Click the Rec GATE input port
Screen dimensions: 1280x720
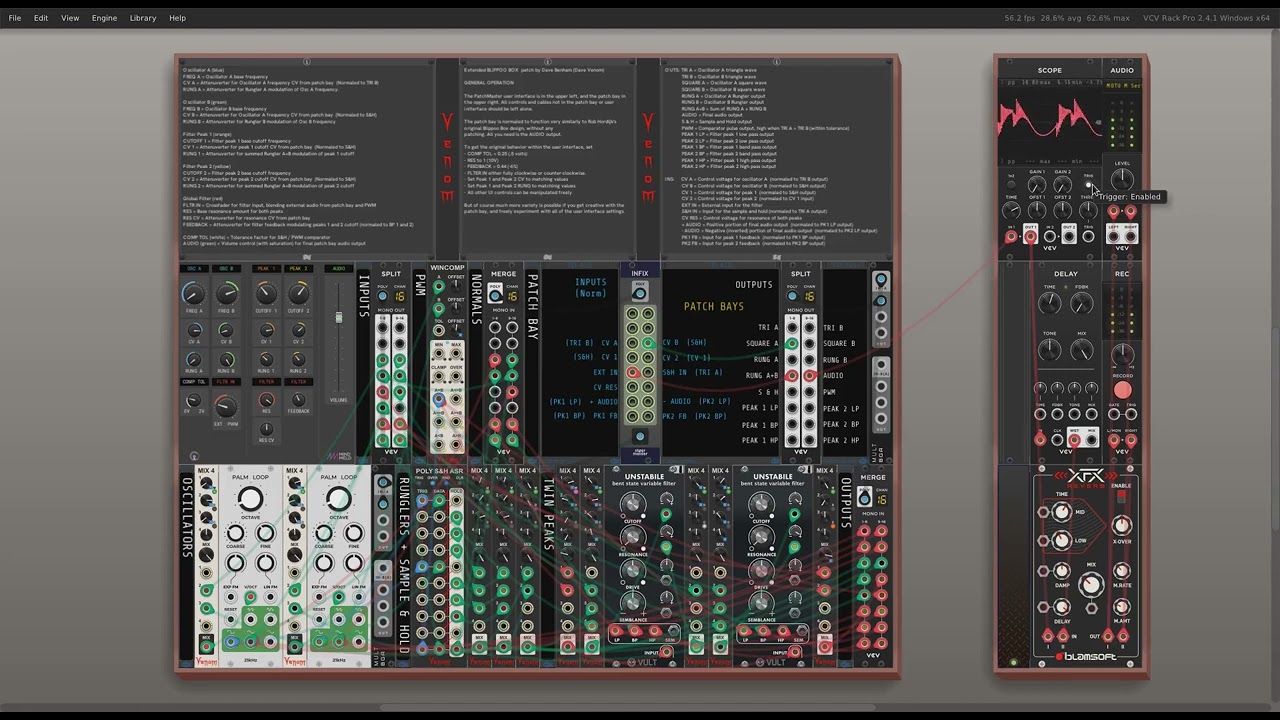1114,412
